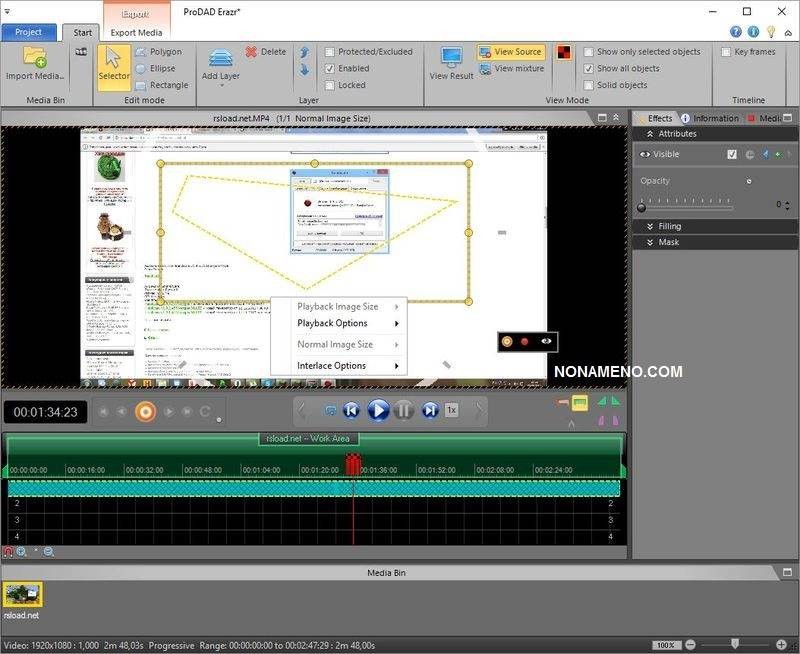Delete the selected layer

265,51
